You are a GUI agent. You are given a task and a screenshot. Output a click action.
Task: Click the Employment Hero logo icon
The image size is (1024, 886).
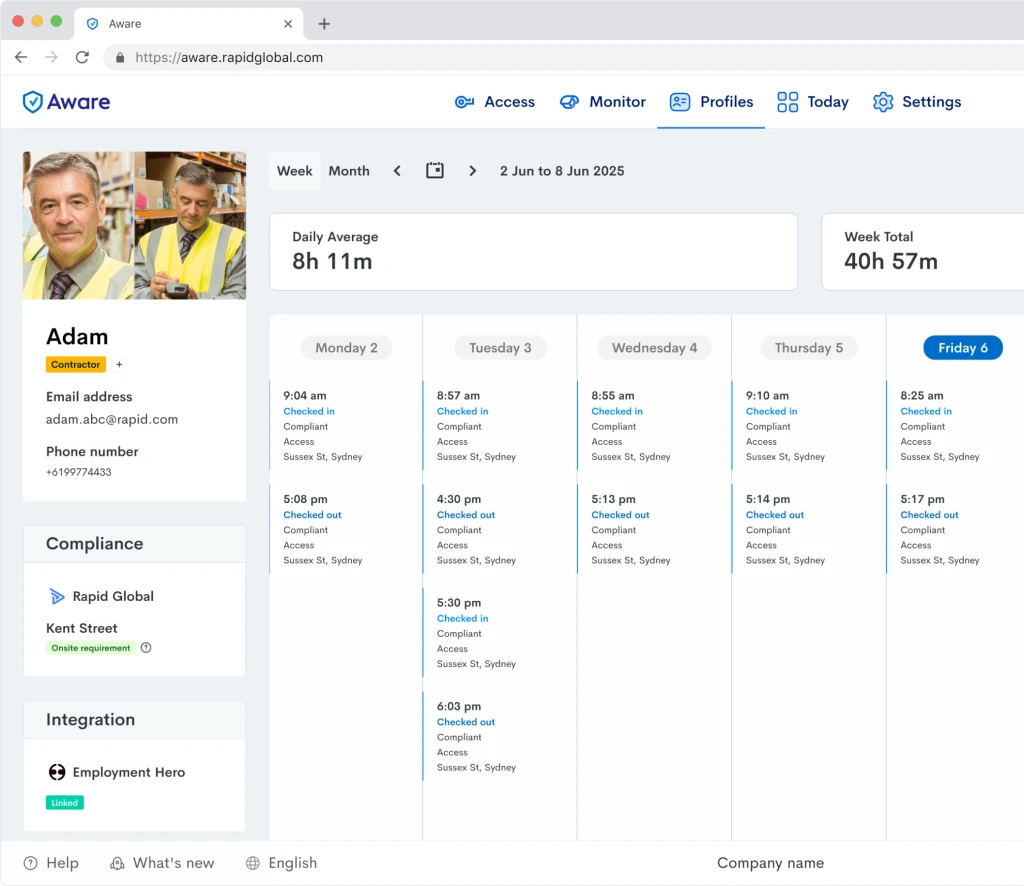[x=57, y=772]
